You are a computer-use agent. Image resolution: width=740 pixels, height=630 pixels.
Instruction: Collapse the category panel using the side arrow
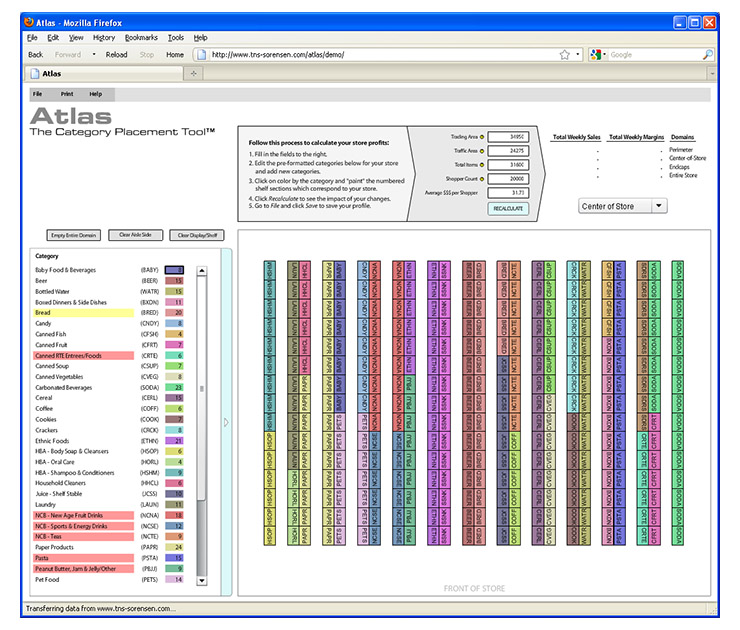pos(226,422)
